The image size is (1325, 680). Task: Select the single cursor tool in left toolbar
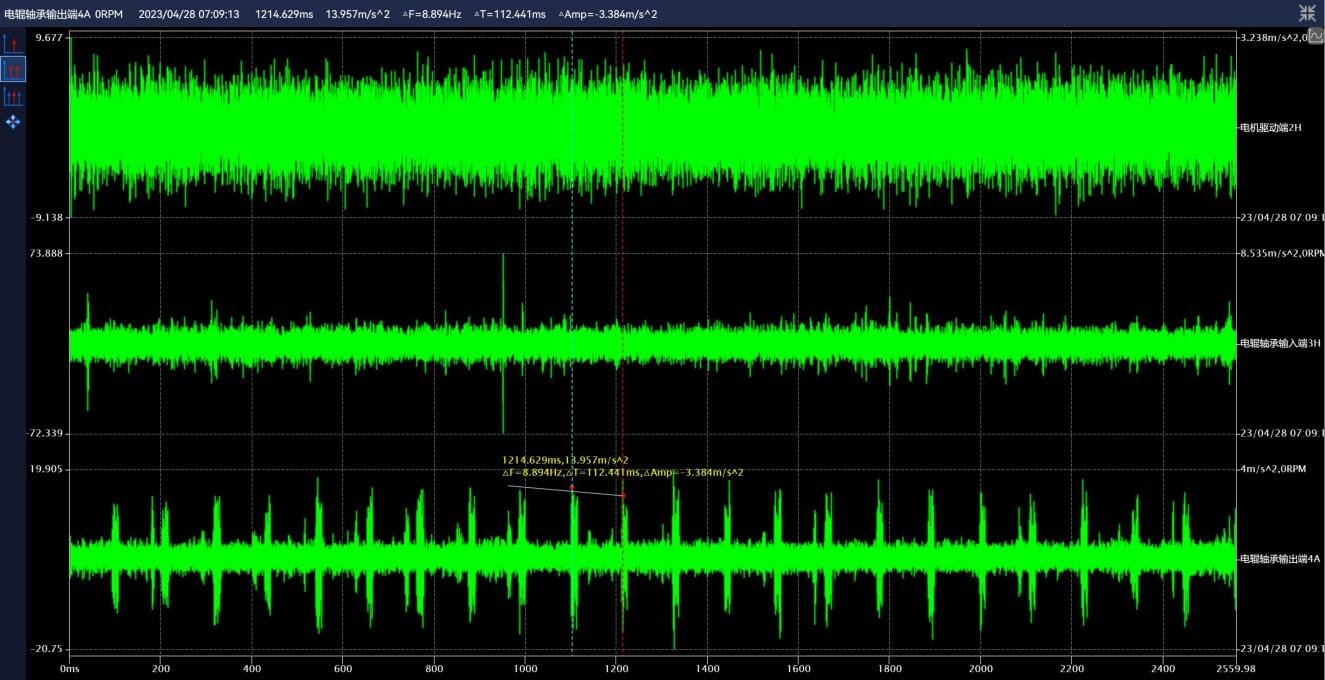coord(13,44)
